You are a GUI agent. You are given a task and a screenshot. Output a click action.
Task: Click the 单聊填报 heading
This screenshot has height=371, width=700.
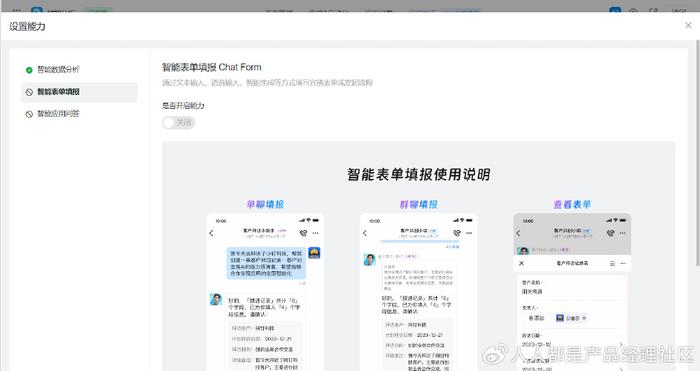point(265,204)
